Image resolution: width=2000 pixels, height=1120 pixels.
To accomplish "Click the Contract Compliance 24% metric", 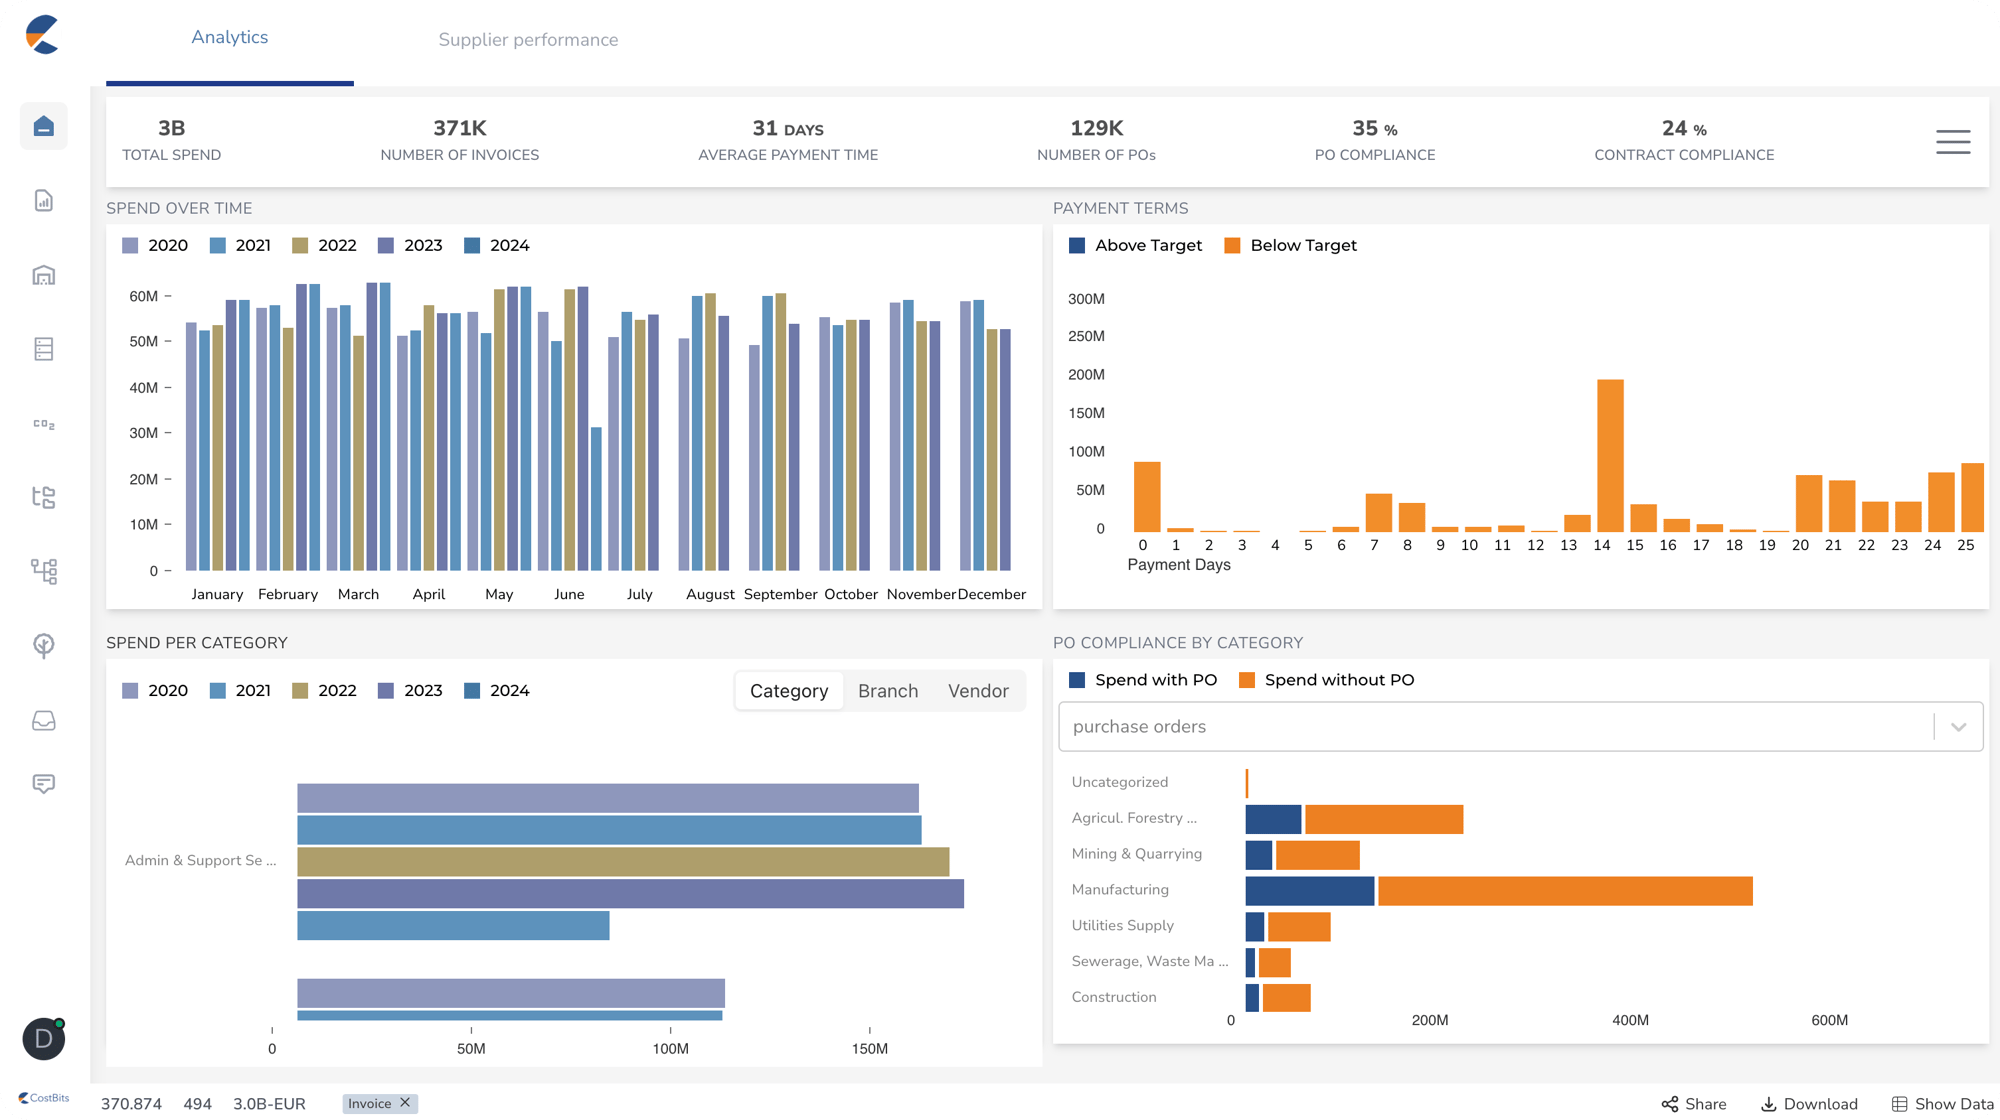I will click(1684, 140).
